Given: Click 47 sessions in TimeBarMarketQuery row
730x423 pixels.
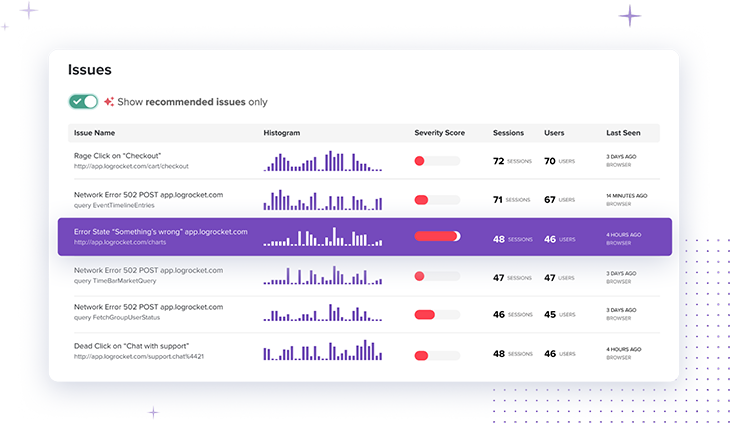Looking at the screenshot, I should point(512,278).
